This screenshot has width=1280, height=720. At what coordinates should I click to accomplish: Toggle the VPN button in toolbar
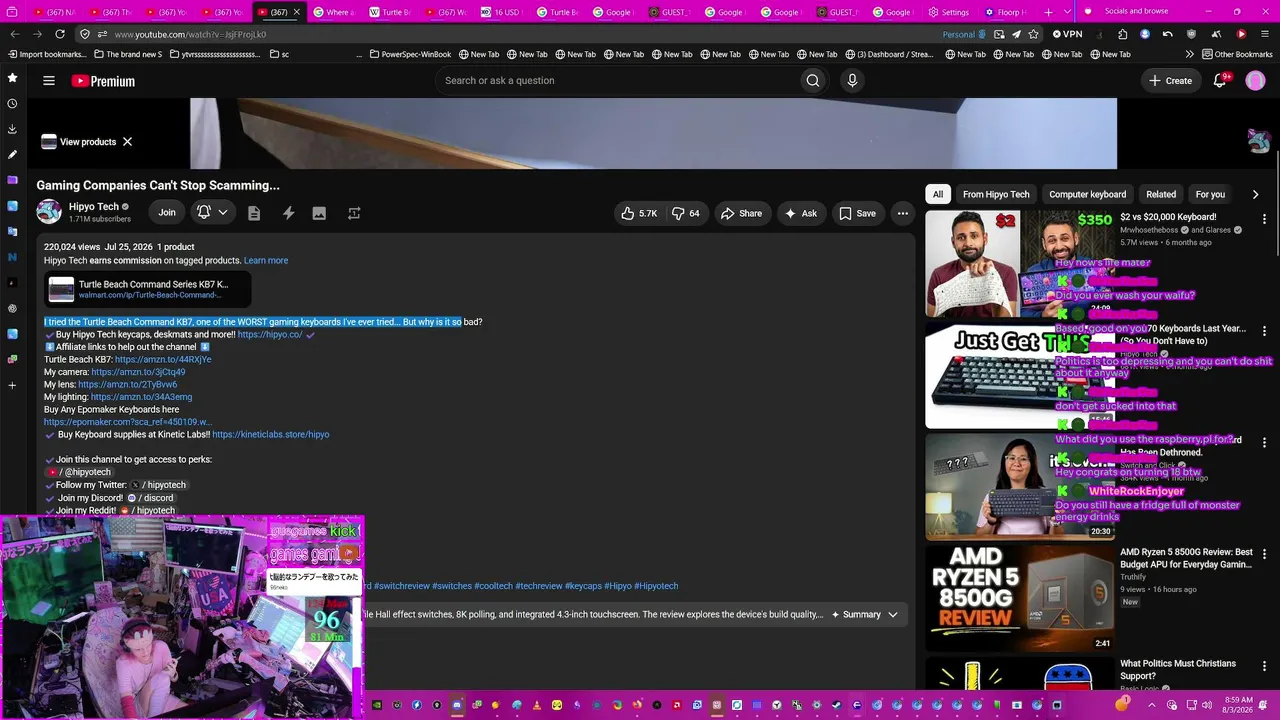coord(1067,34)
